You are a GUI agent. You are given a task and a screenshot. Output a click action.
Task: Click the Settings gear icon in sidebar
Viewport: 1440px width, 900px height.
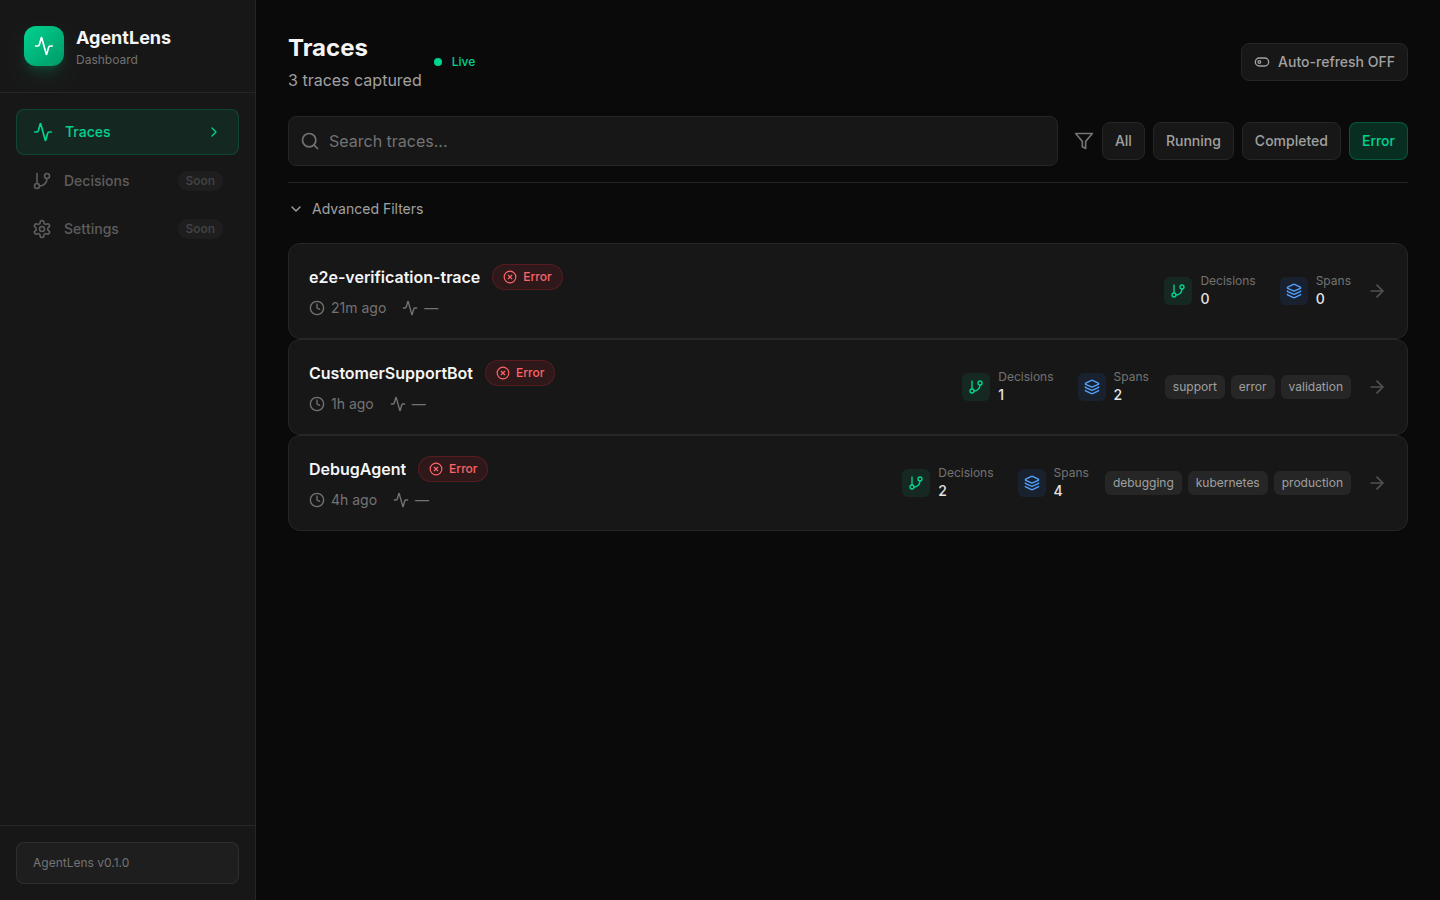(42, 229)
